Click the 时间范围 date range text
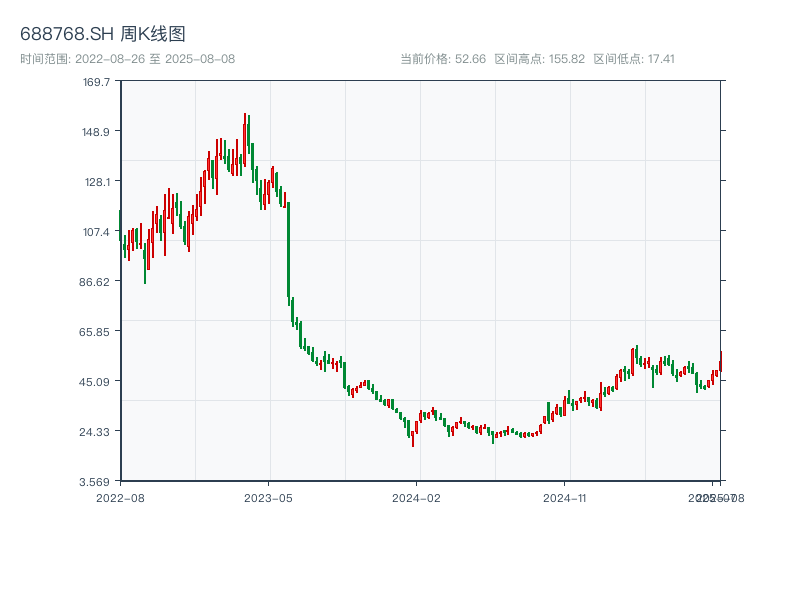This screenshot has width=800, height=600. point(127,59)
